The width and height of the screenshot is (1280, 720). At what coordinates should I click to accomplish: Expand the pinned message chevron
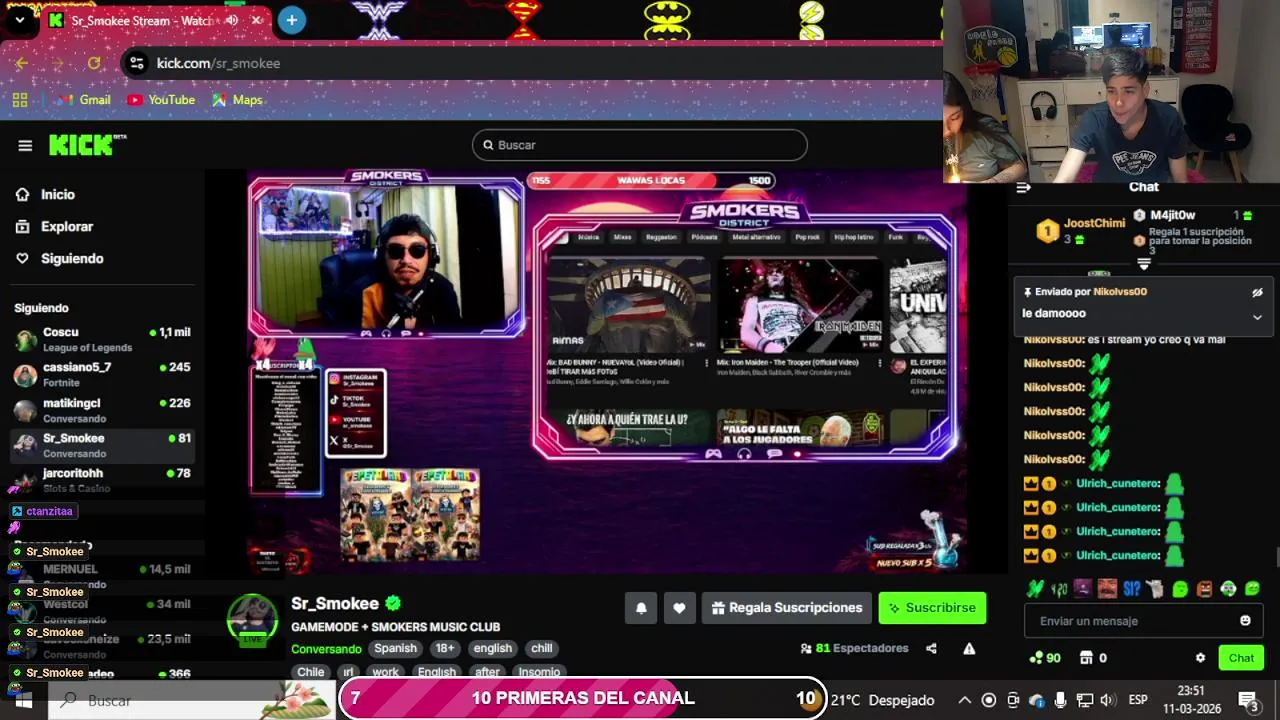coord(1257,316)
